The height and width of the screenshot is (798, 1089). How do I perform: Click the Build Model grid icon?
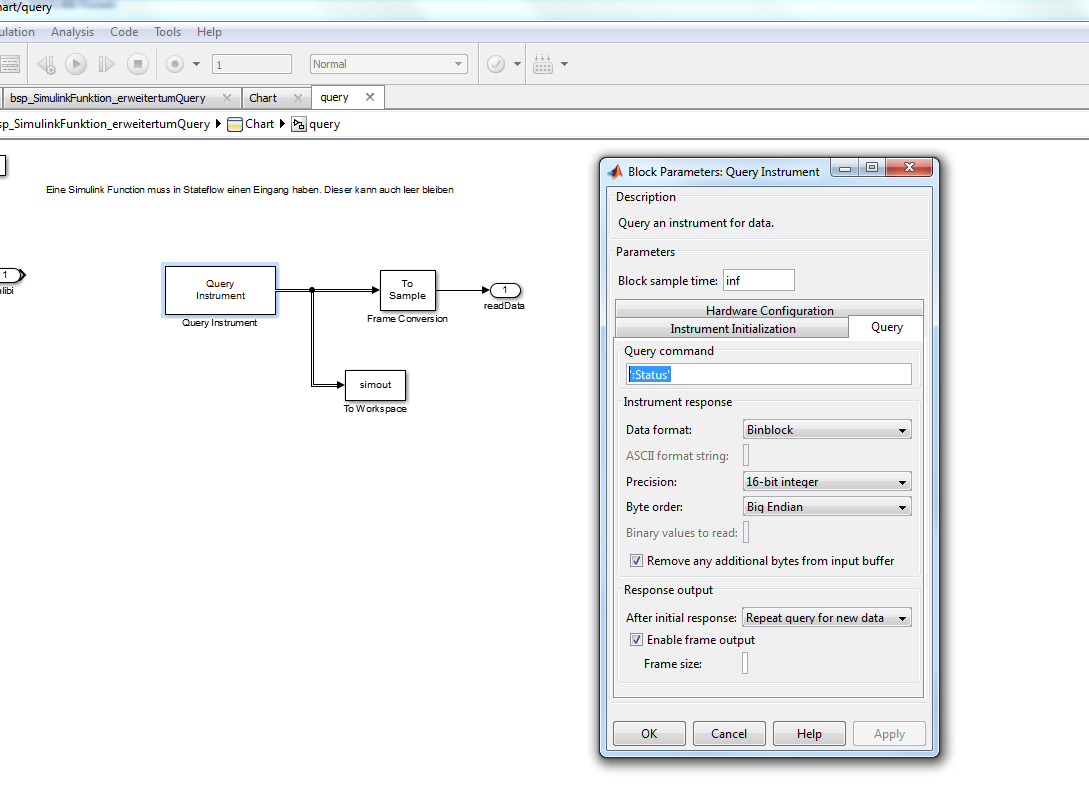click(543, 64)
